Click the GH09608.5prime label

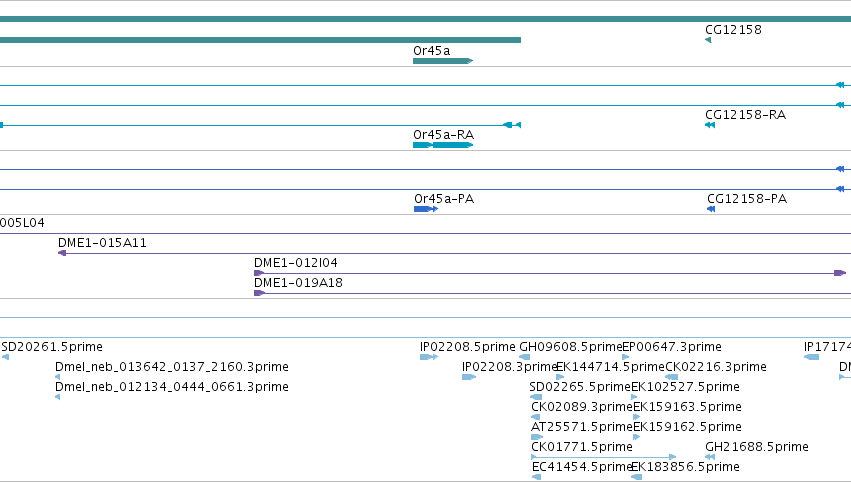point(570,347)
